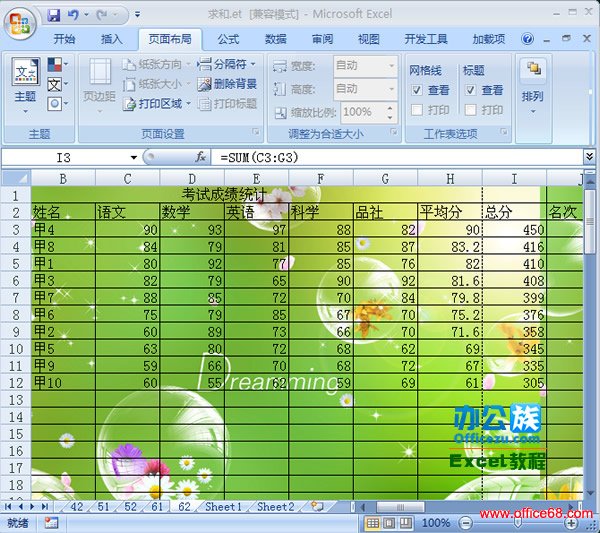Select column header H

point(450,178)
